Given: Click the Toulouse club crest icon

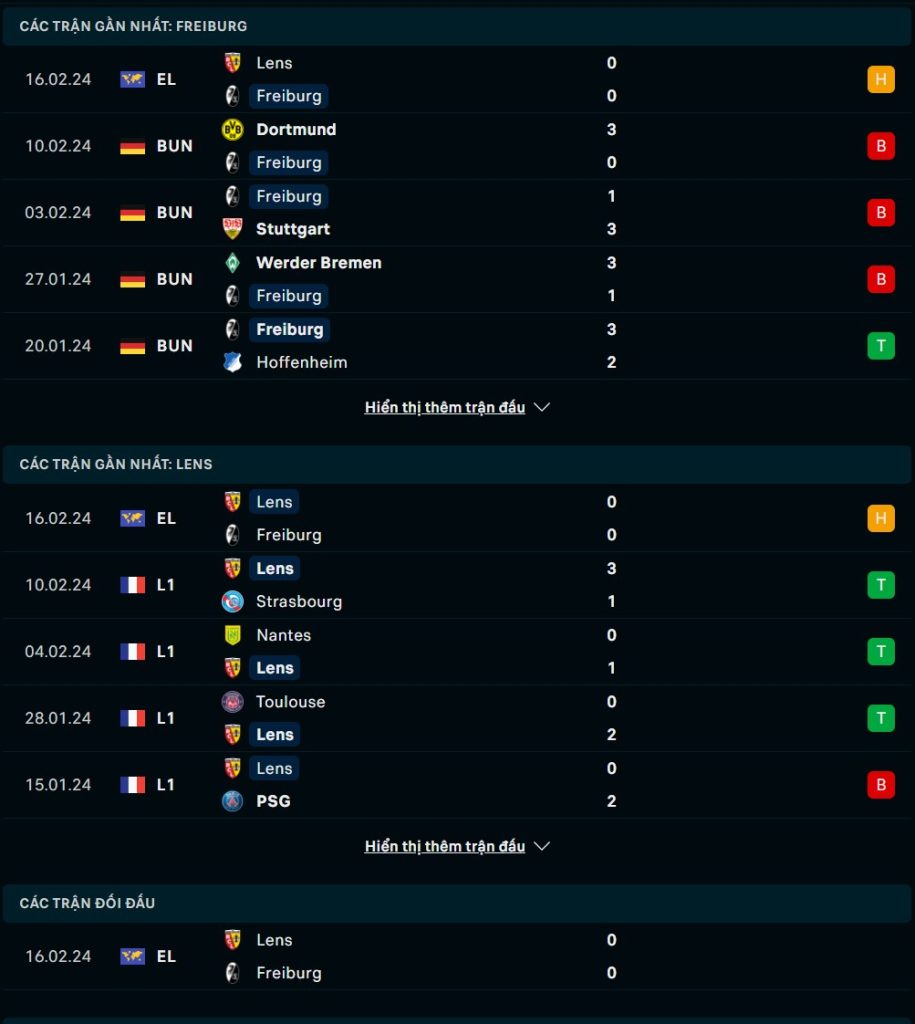Looking at the screenshot, I should [x=233, y=701].
